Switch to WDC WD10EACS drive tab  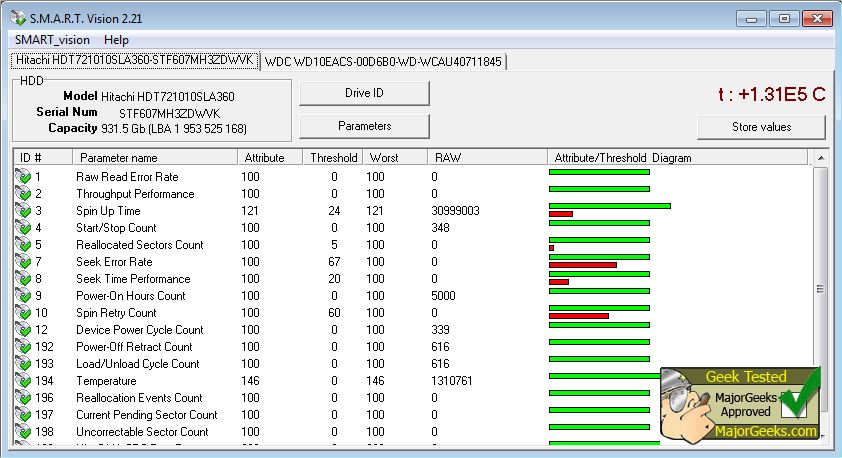pos(383,62)
